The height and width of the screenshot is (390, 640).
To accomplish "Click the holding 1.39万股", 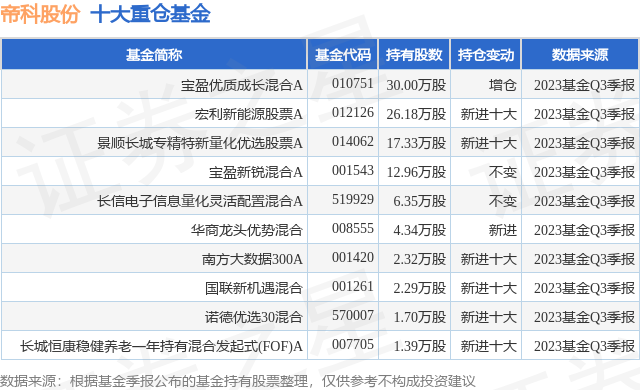I will click(420, 346).
